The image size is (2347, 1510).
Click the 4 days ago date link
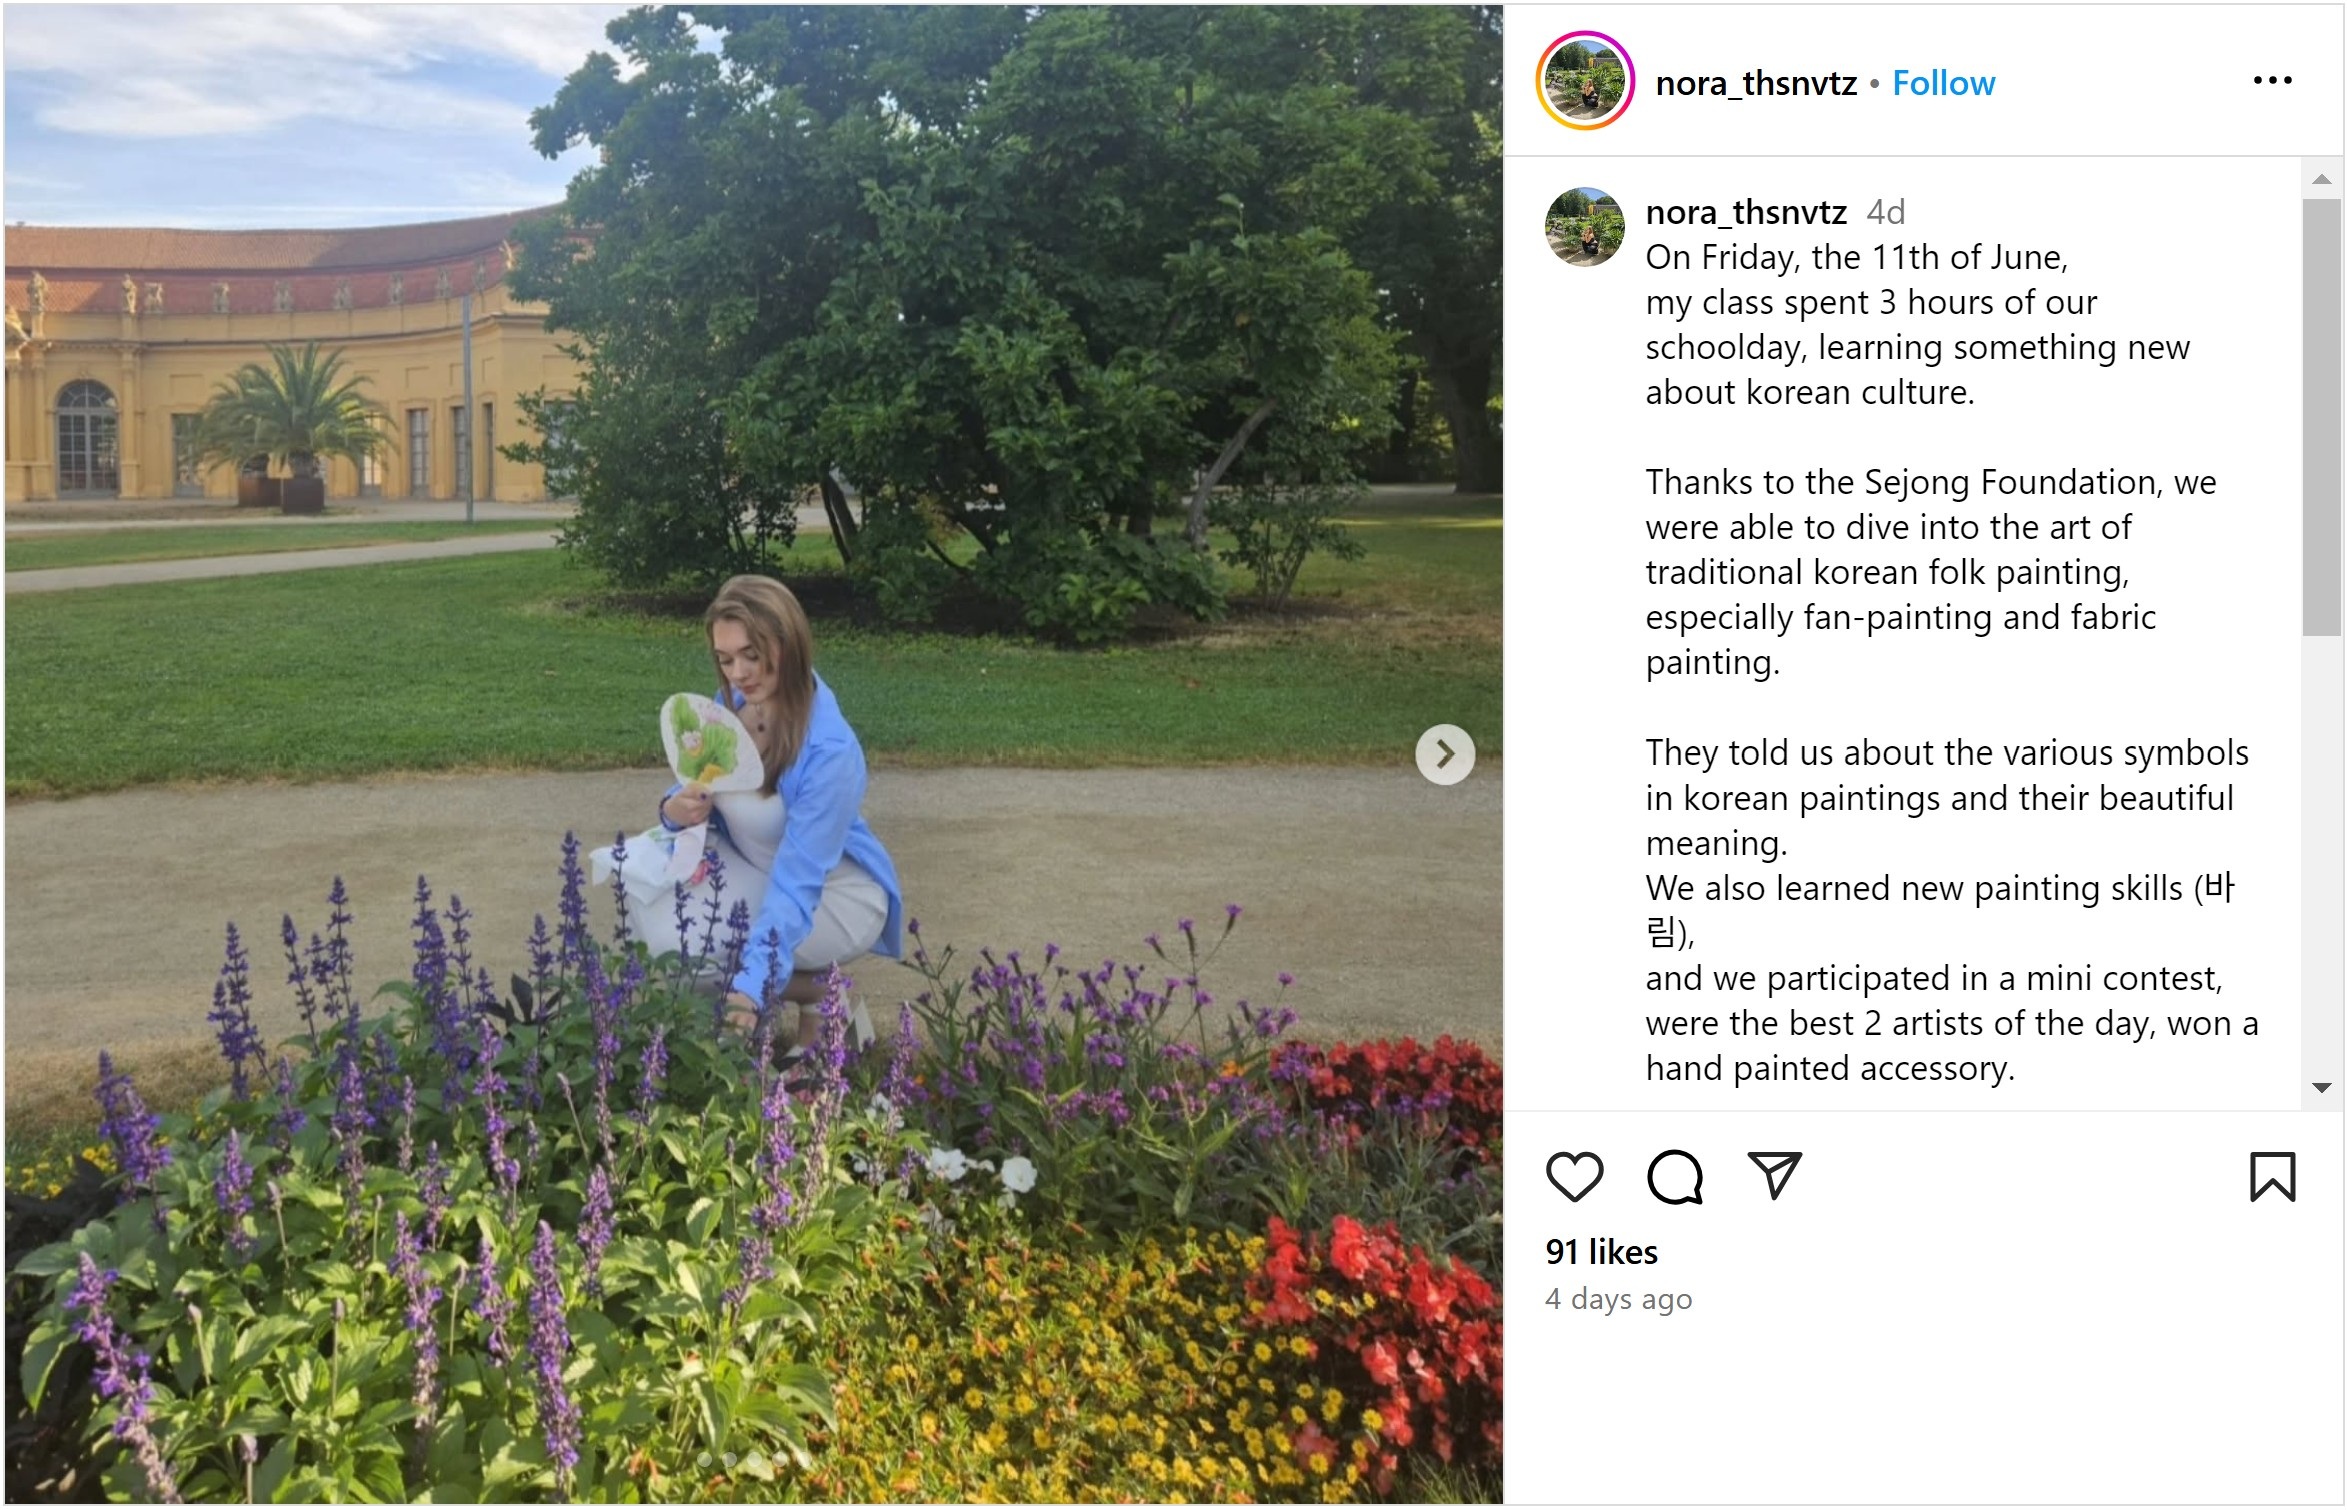(x=1618, y=1299)
